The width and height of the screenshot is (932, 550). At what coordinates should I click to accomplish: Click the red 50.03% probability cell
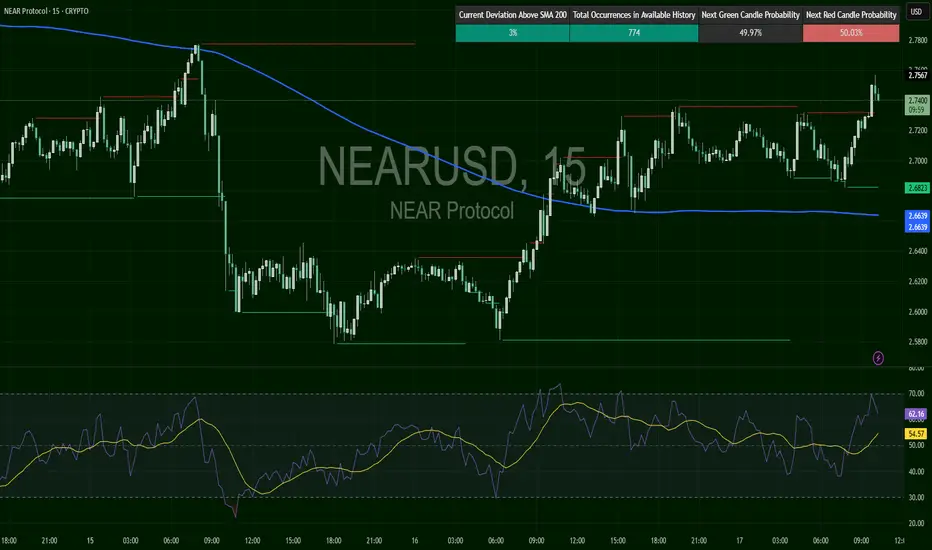[x=851, y=33]
